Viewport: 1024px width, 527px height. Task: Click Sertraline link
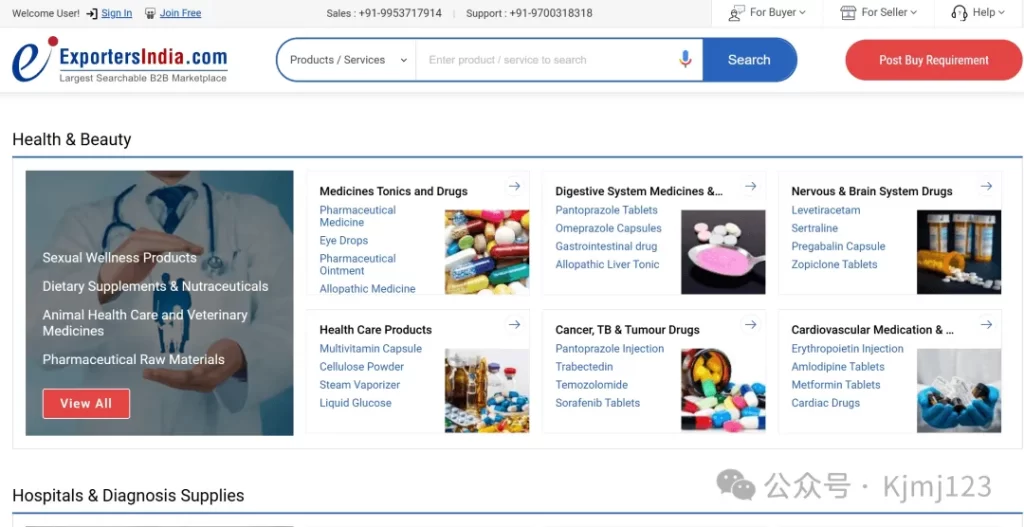pyautogui.click(x=814, y=229)
